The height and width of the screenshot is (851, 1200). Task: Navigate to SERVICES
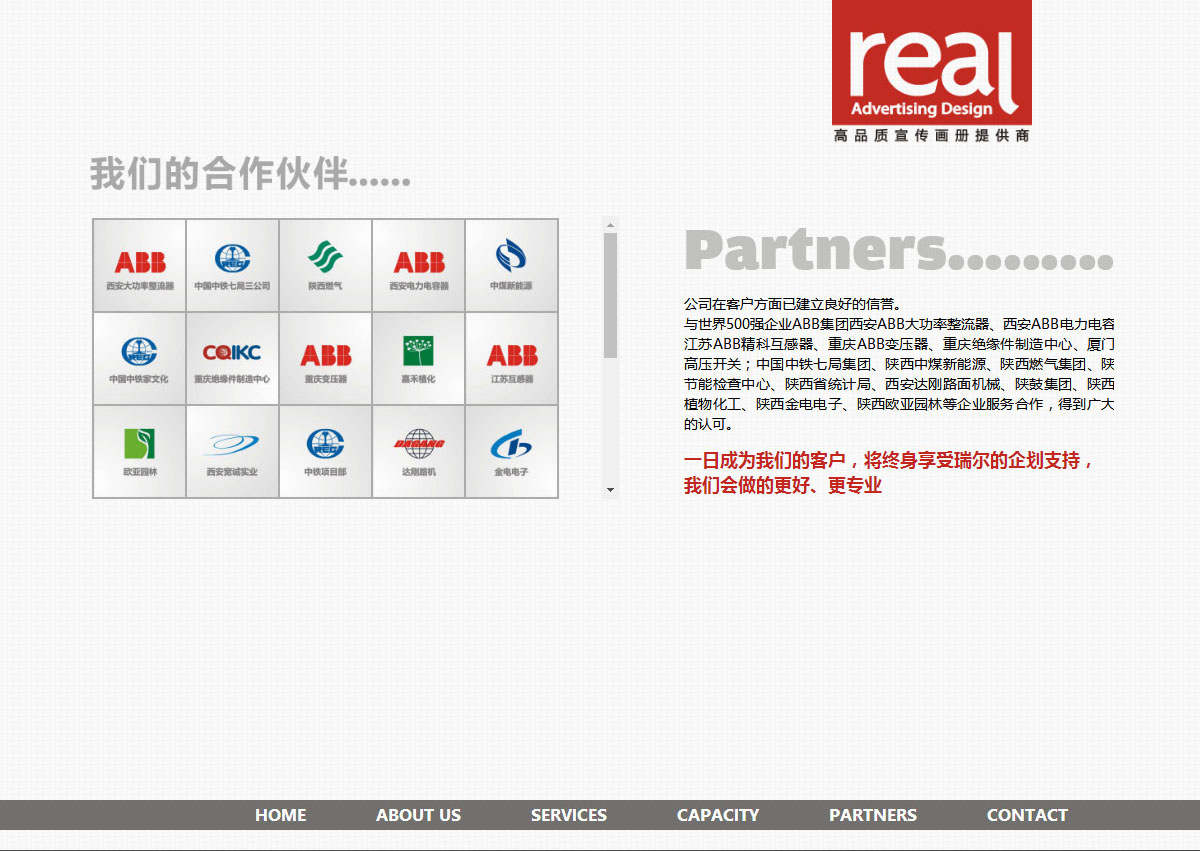[569, 815]
